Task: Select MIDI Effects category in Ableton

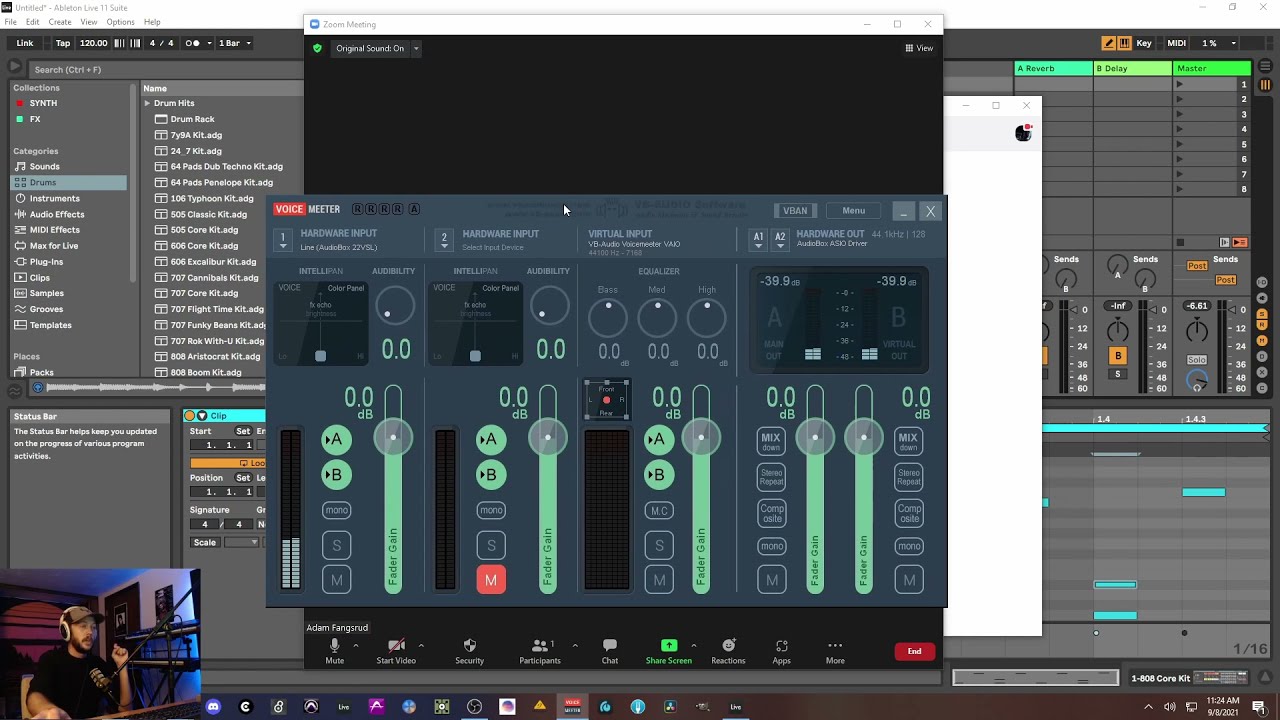Action: [54, 230]
